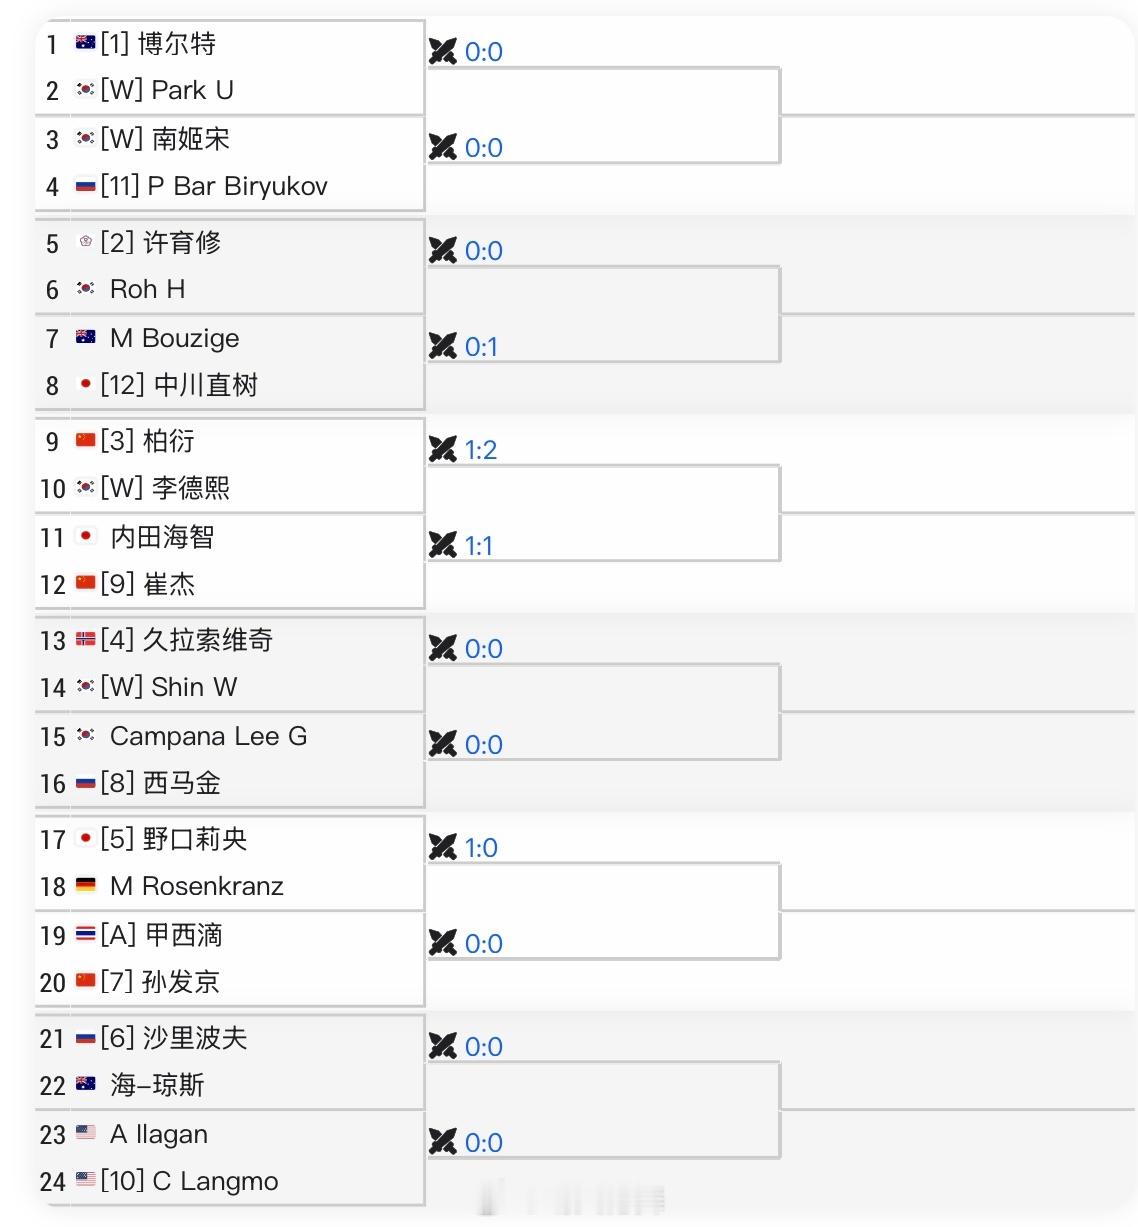1138x1227 pixels.
Task: Click match icon for A Ilagan vs C Langmo
Action: [x=442, y=1142]
